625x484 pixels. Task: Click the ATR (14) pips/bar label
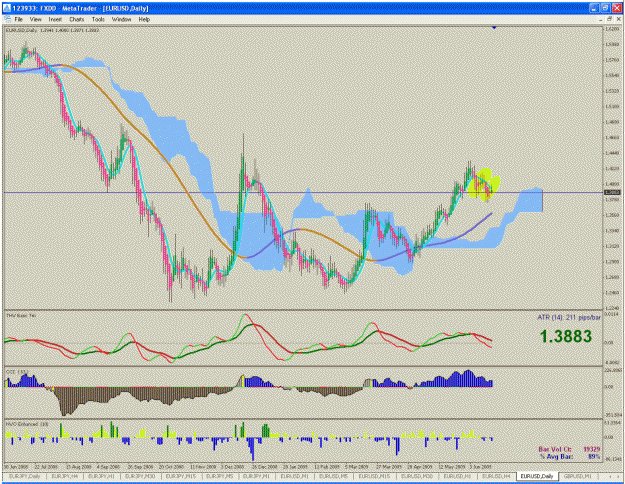click(569, 317)
